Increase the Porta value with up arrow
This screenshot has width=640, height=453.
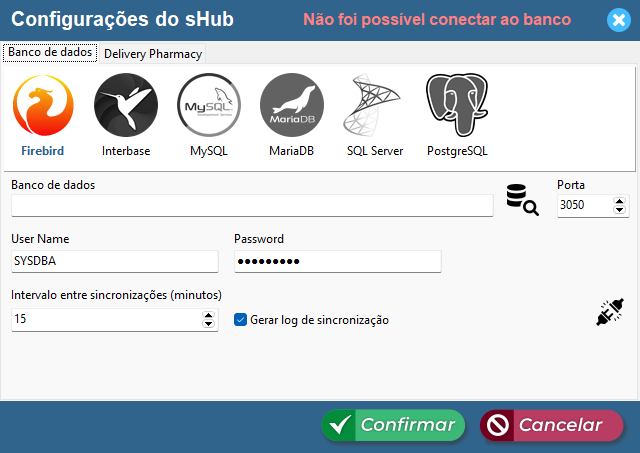tap(620, 201)
